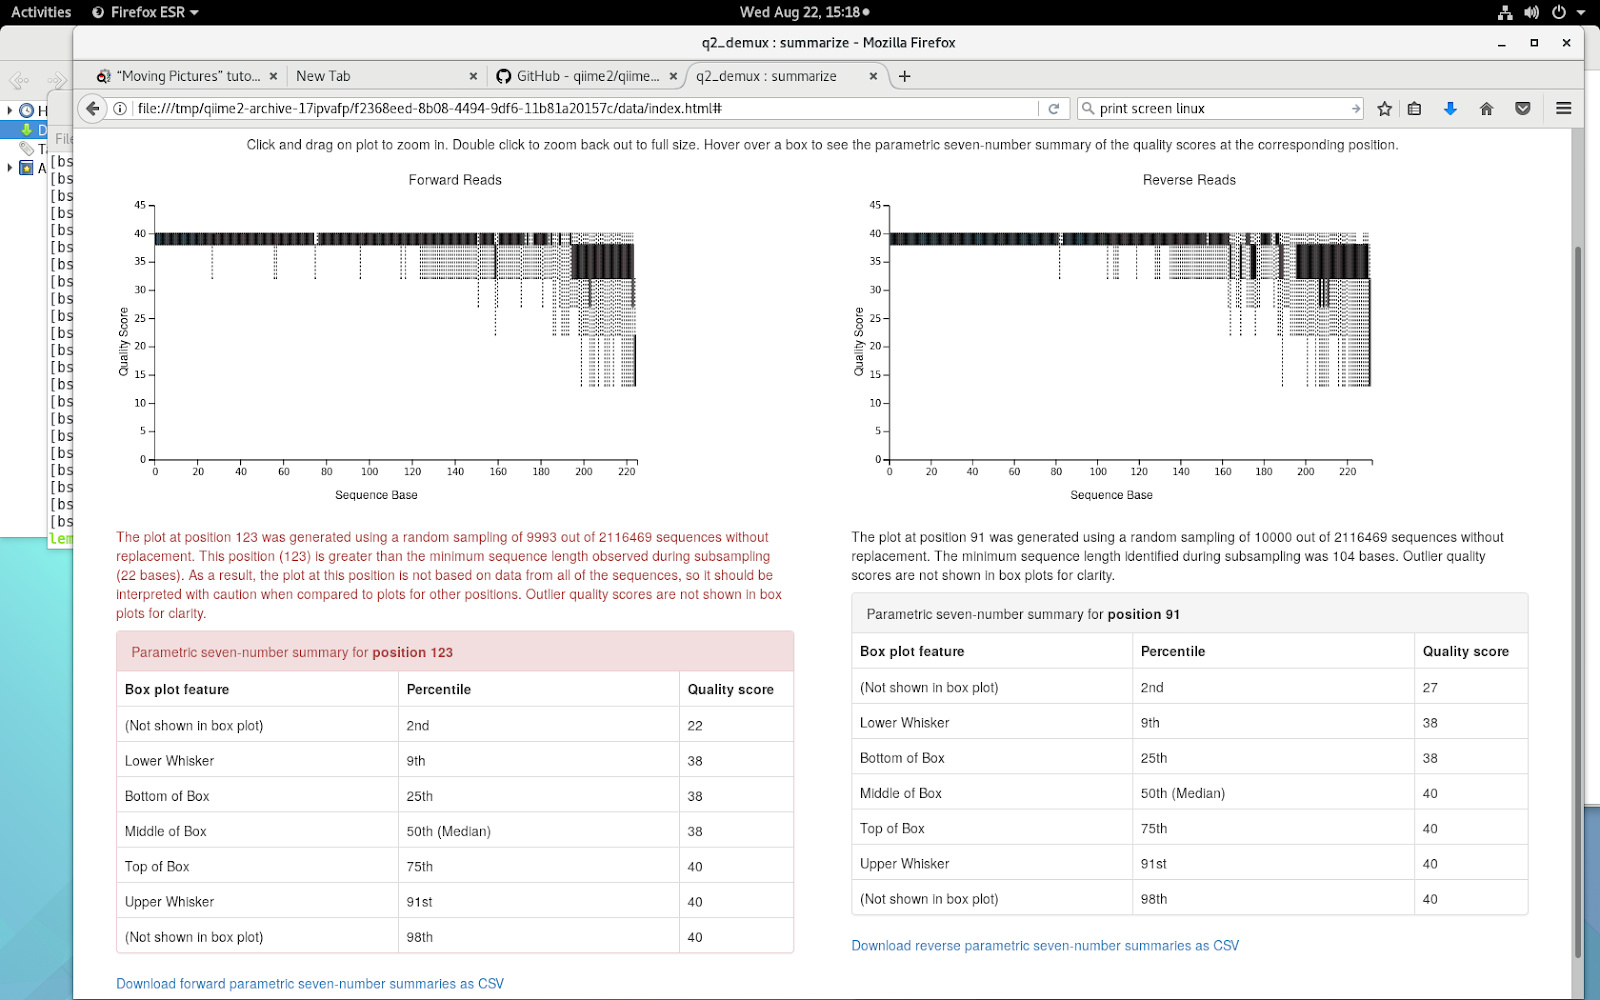Select the q2_demux : summarize tab
Viewport: 1600px width, 1000px height.
pos(785,76)
